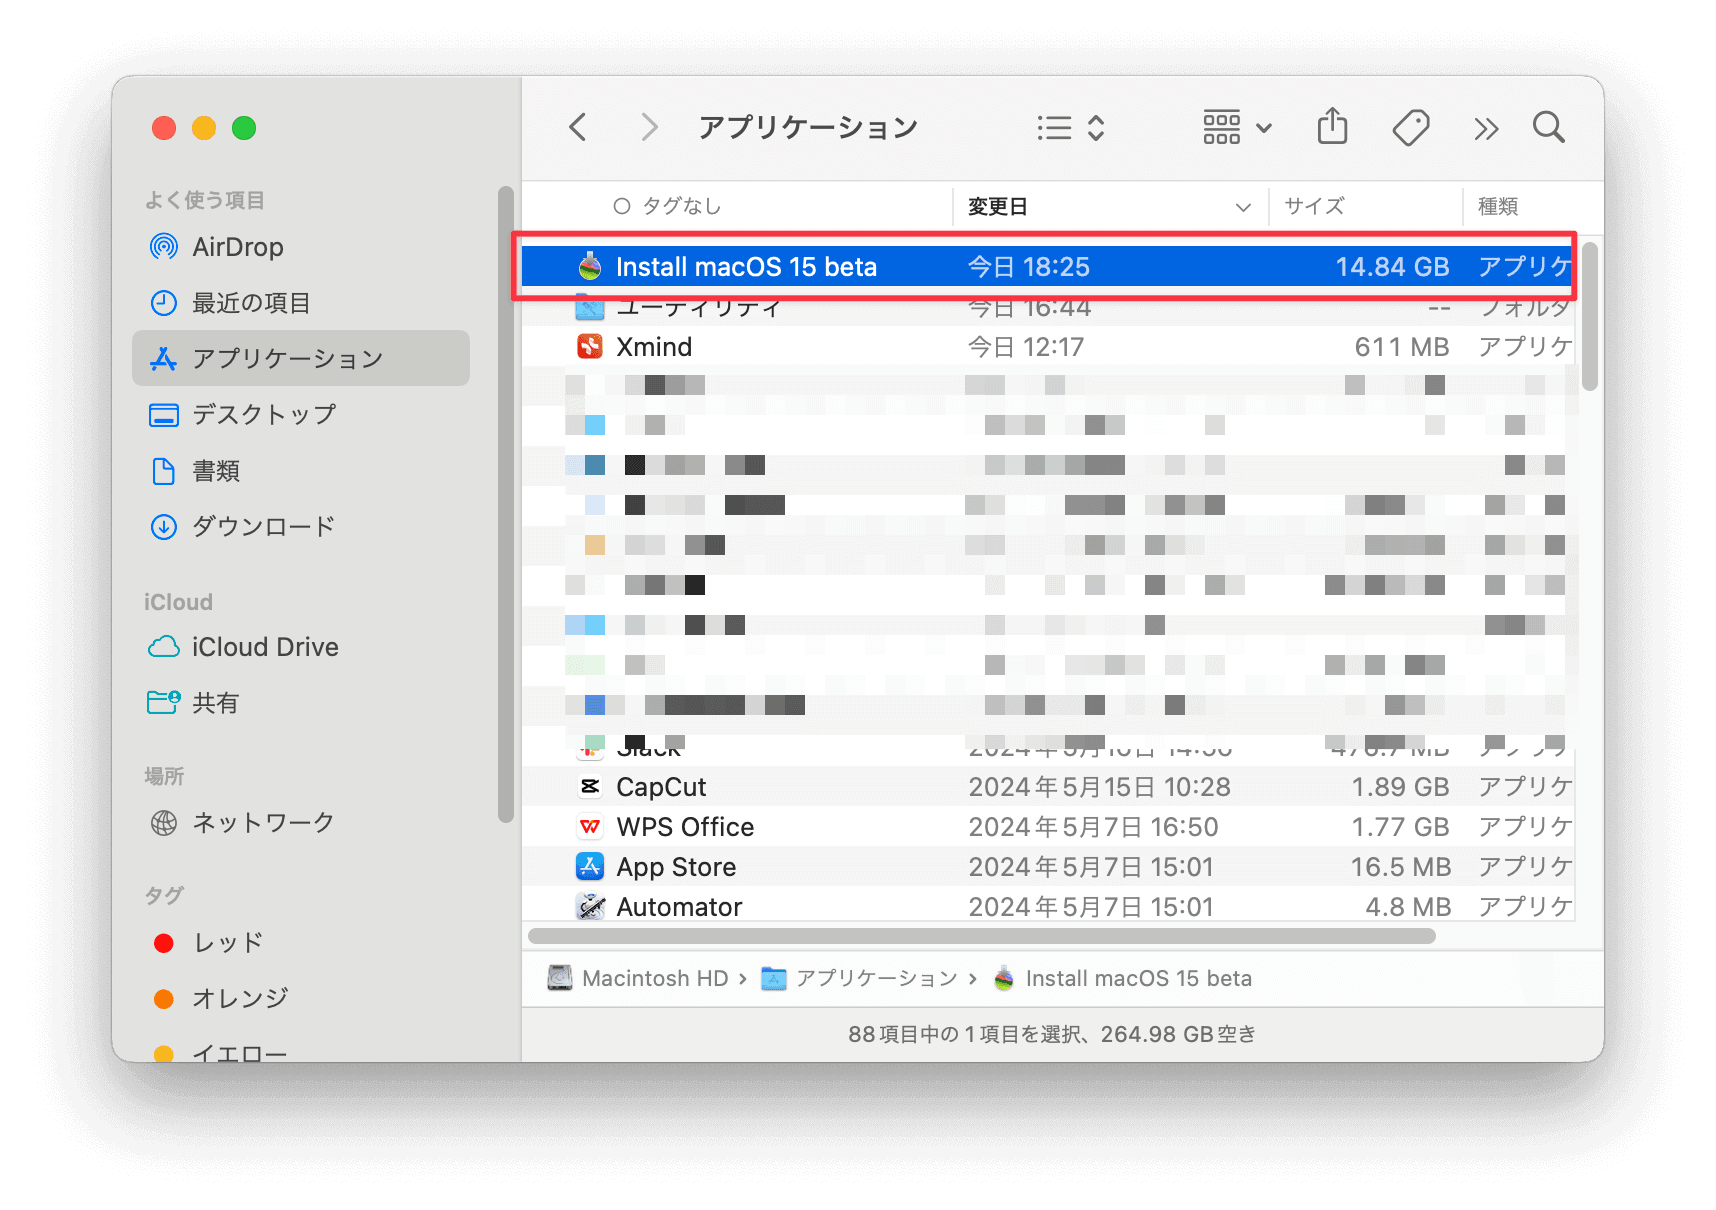Screen dimensions: 1716x1210
Task: Select the Automator row
Action: coord(1047,907)
